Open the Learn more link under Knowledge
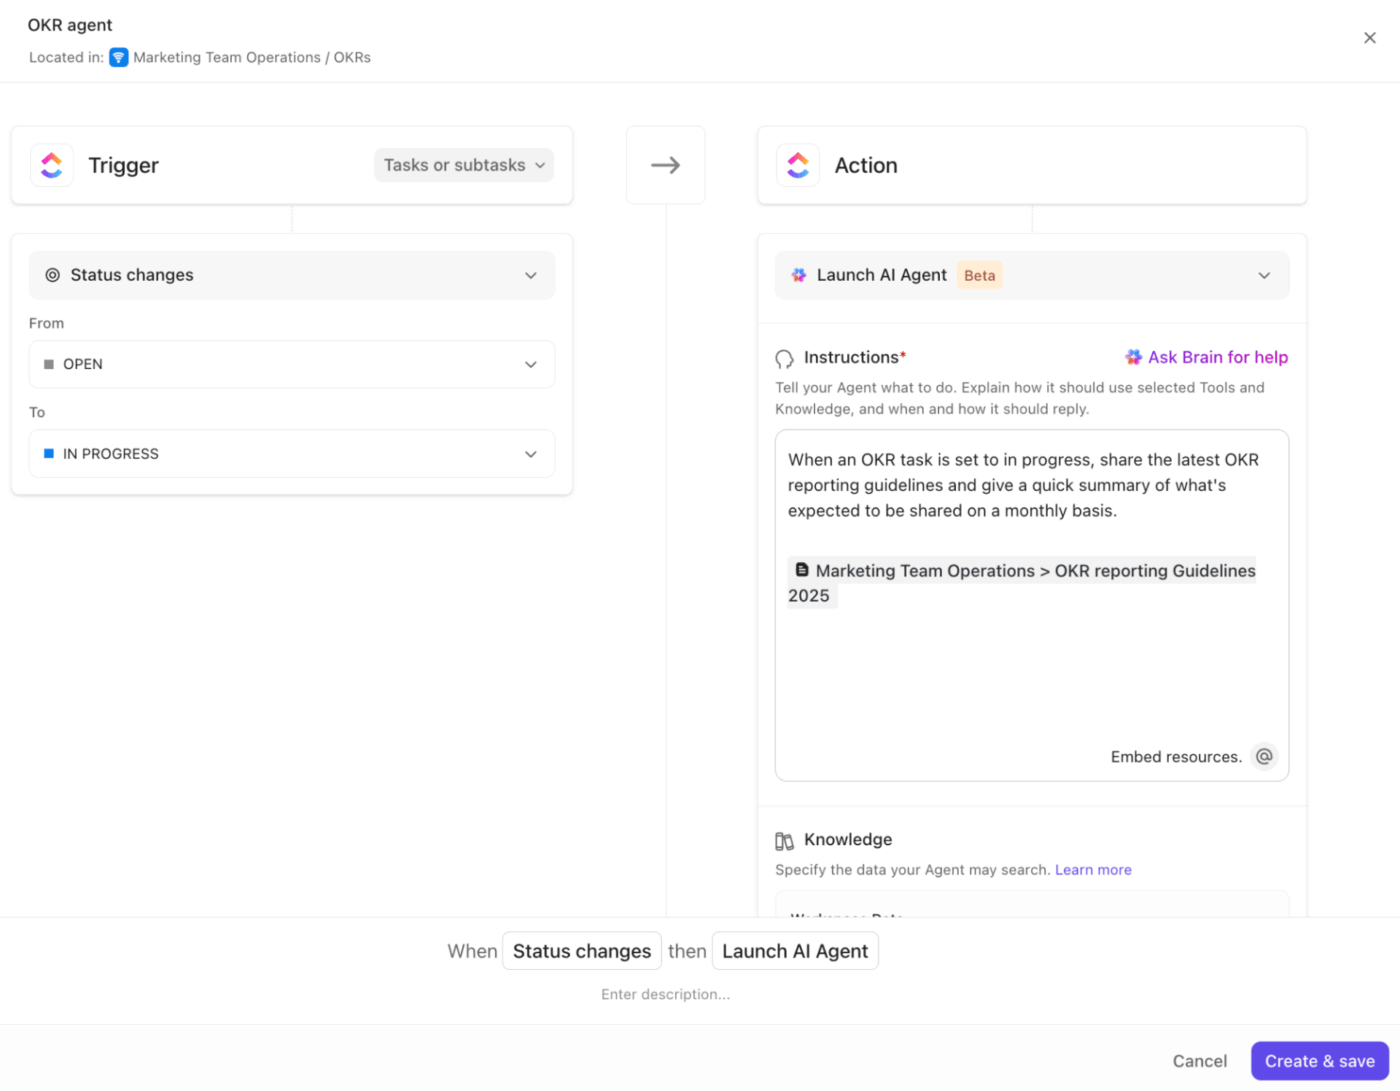 point(1093,869)
